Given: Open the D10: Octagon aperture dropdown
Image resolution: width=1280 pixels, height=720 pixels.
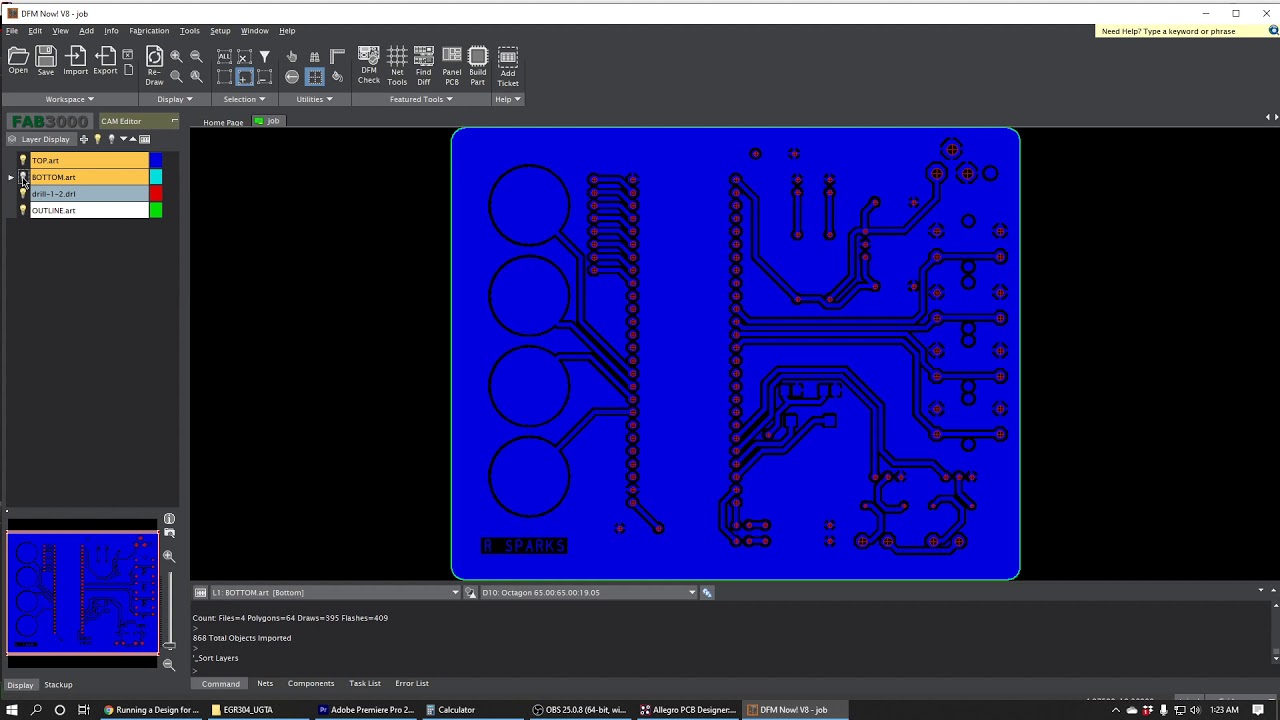Looking at the screenshot, I should [691, 593].
